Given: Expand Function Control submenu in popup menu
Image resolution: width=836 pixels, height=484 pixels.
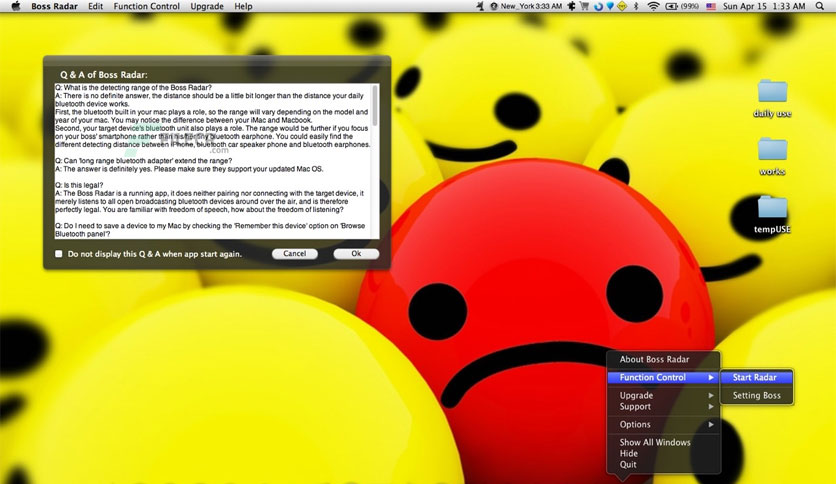Looking at the screenshot, I should (664, 377).
